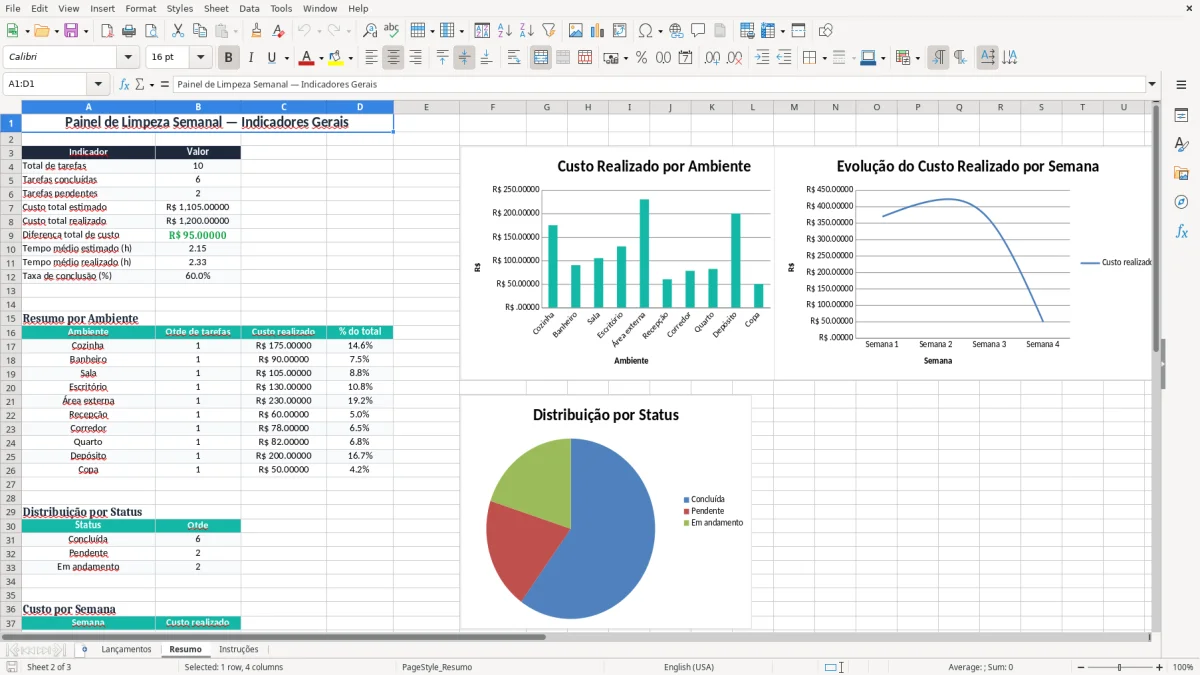
Task: Toggle Underline formatting
Action: [x=271, y=58]
